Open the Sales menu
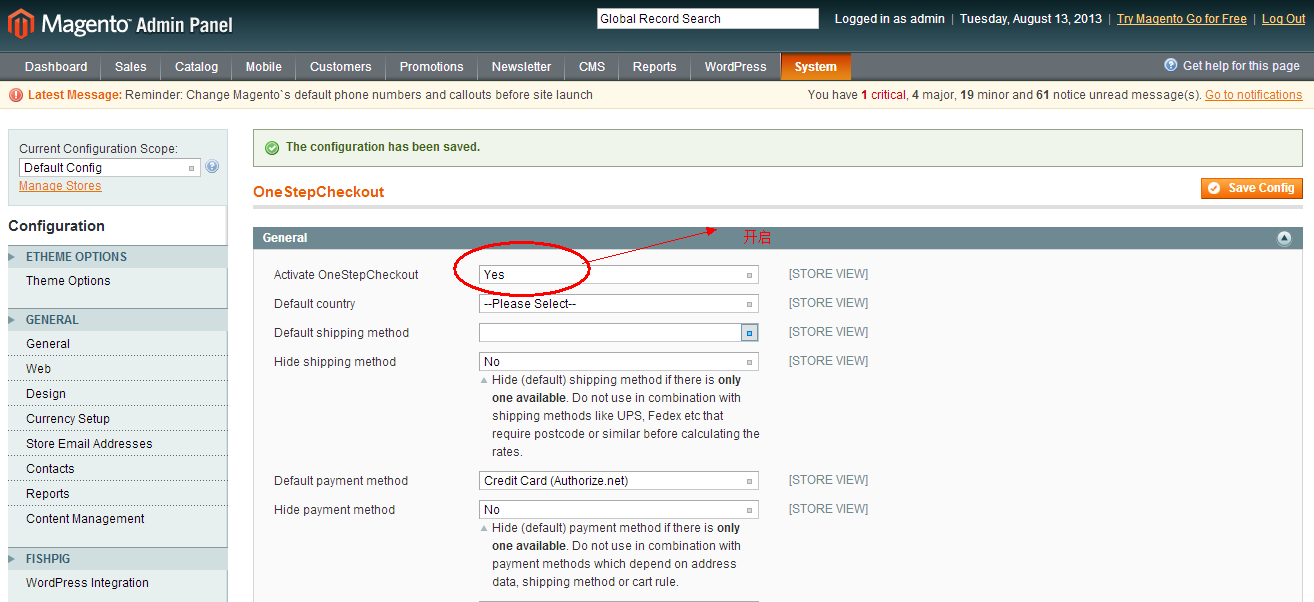Image resolution: width=1314 pixels, height=602 pixels. (x=131, y=67)
